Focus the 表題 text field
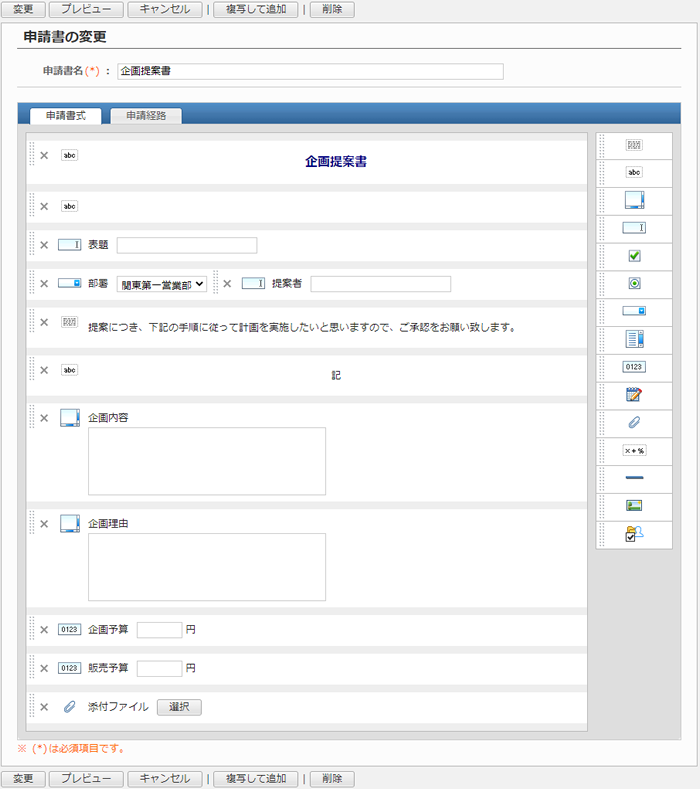 [x=187, y=246]
